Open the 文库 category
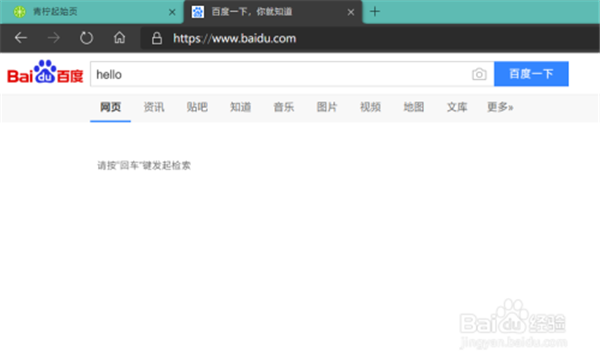The image size is (600, 363). coord(457,107)
